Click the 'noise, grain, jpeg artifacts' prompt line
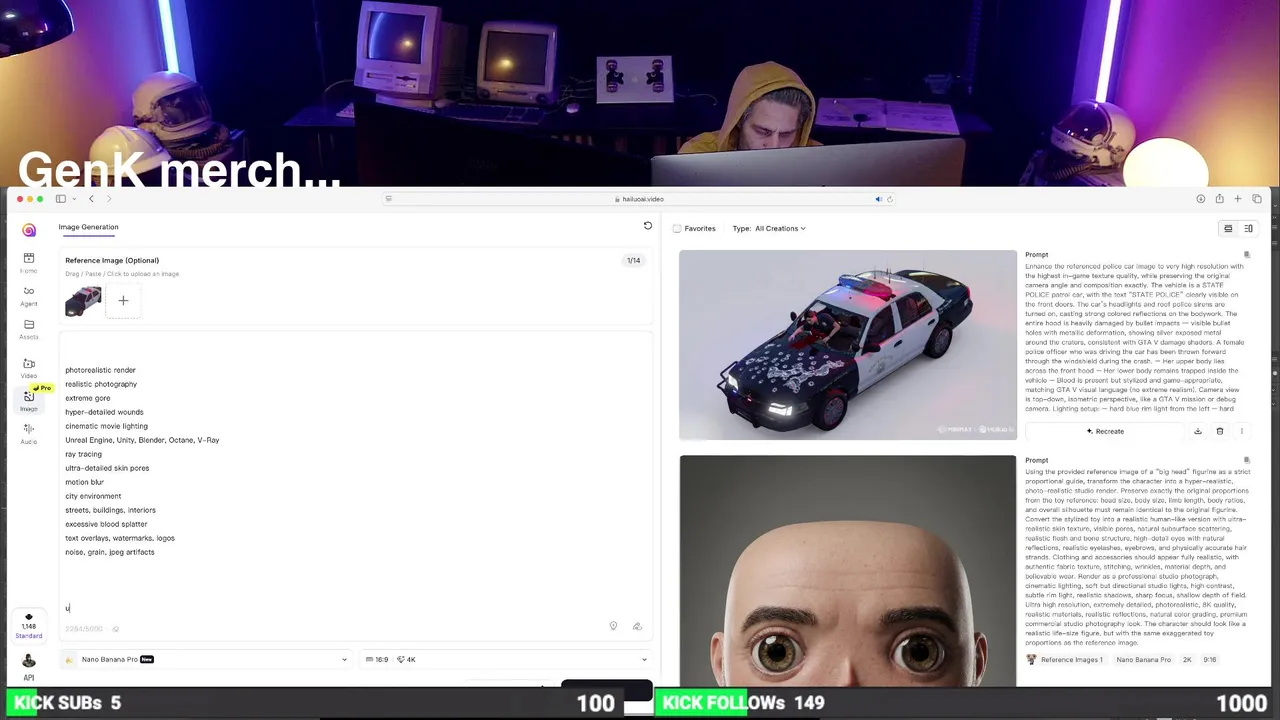 pyautogui.click(x=110, y=552)
